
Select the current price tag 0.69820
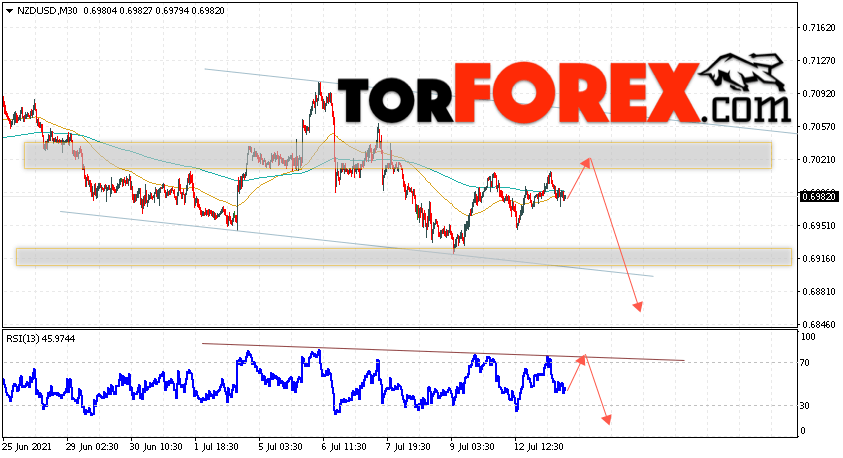819,197
